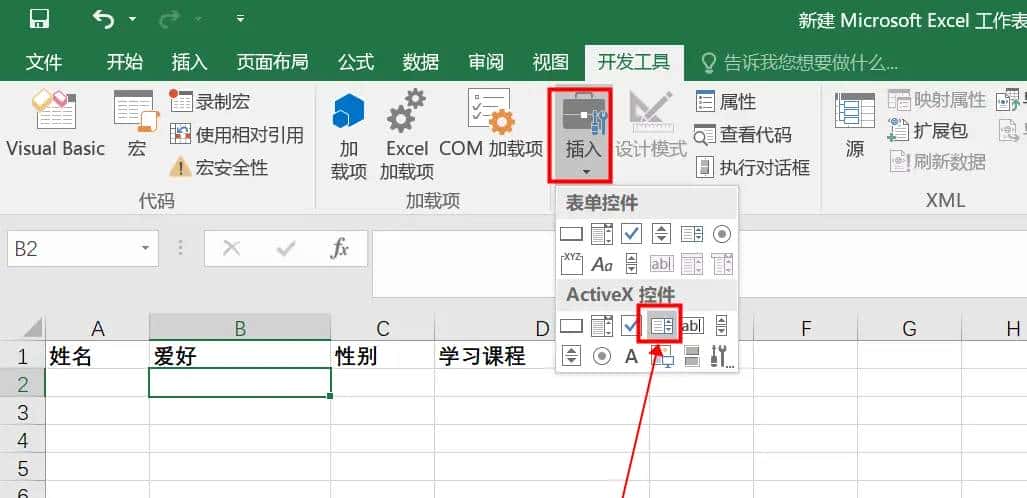Choose the form control Spin Button under 表单控件
This screenshot has height=498, width=1027.
coord(662,233)
